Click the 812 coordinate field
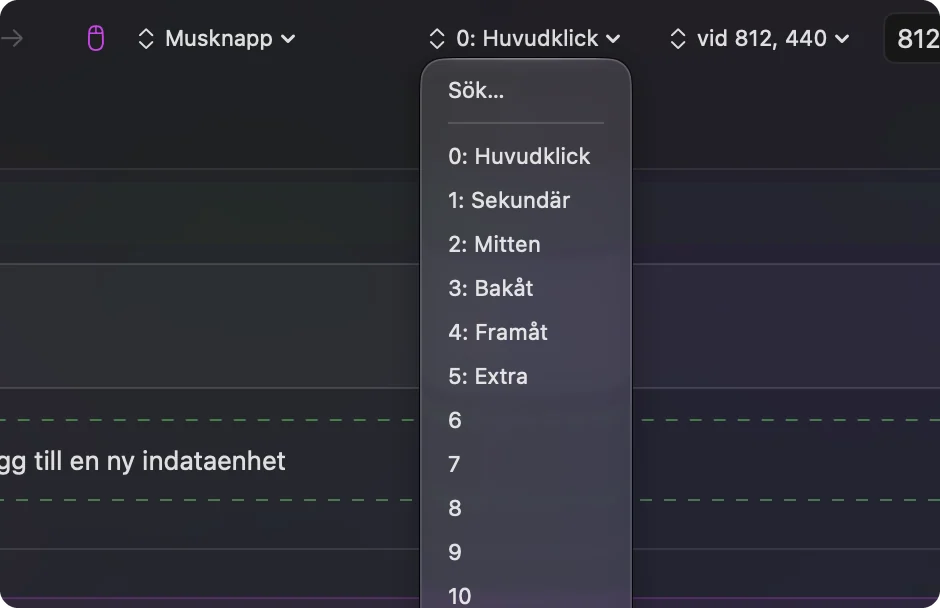This screenshot has width=940, height=608. (912, 38)
